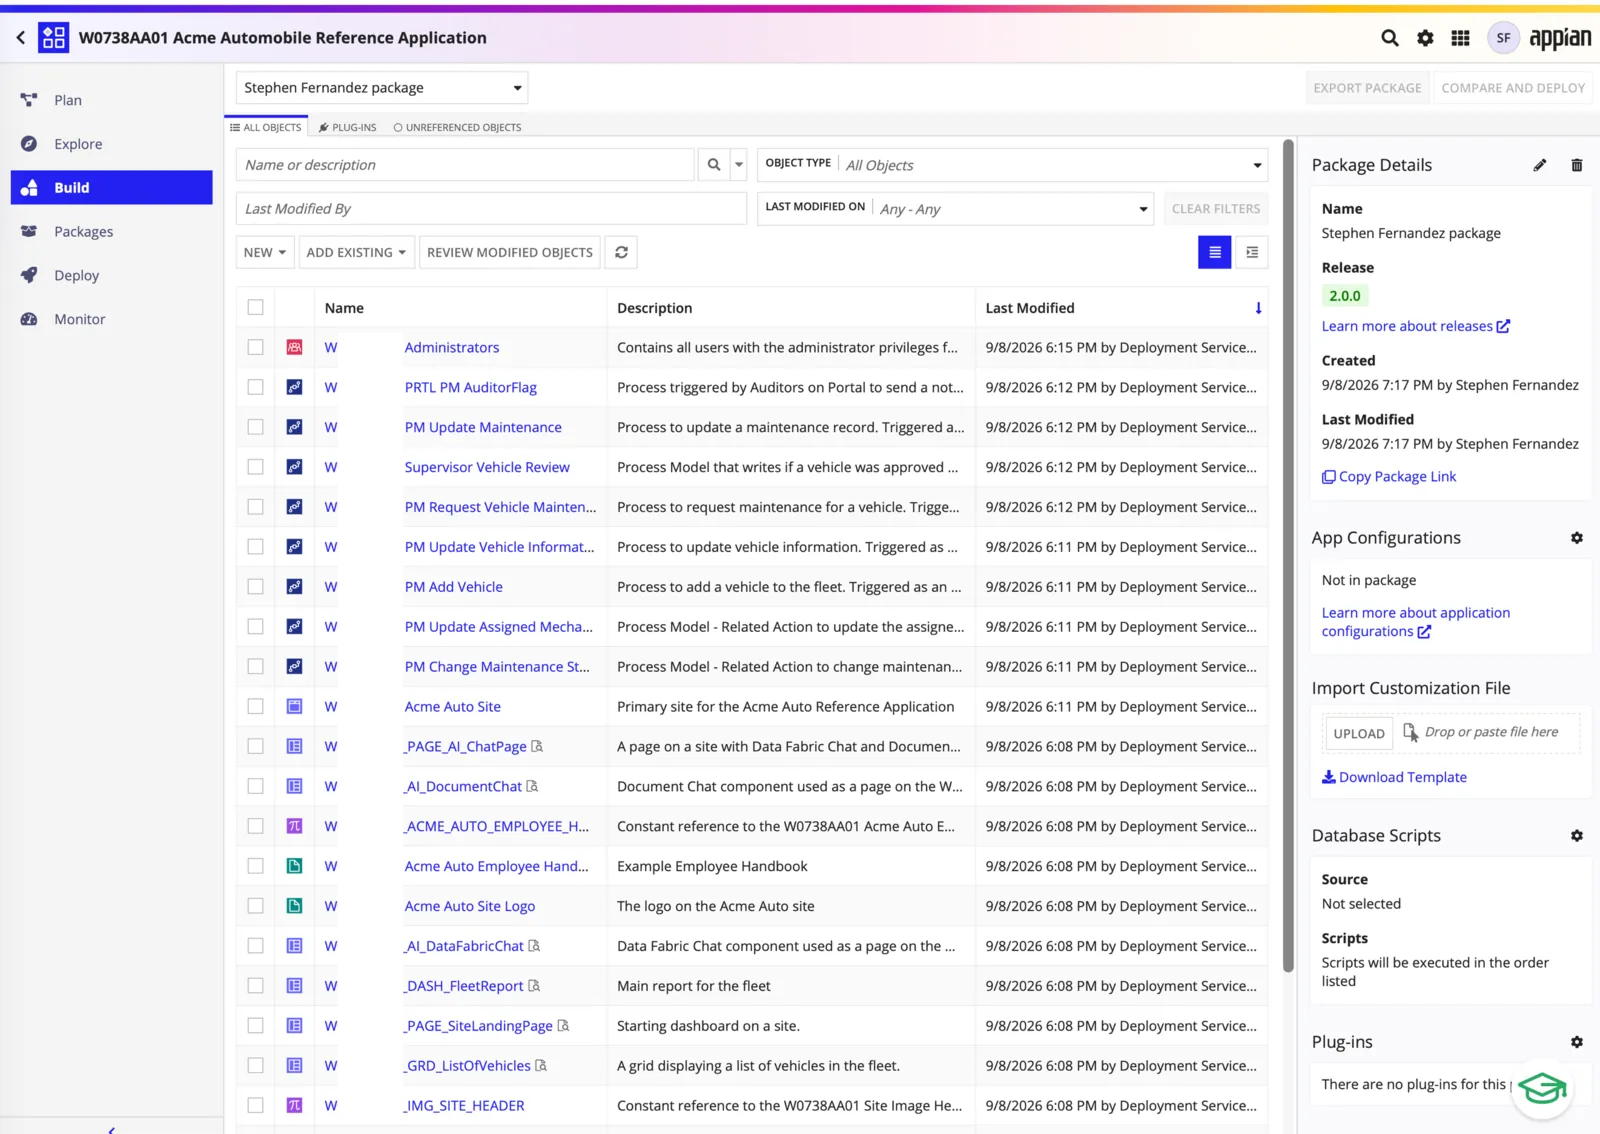Click Download Template link
The image size is (1600, 1134).
coord(1394,777)
